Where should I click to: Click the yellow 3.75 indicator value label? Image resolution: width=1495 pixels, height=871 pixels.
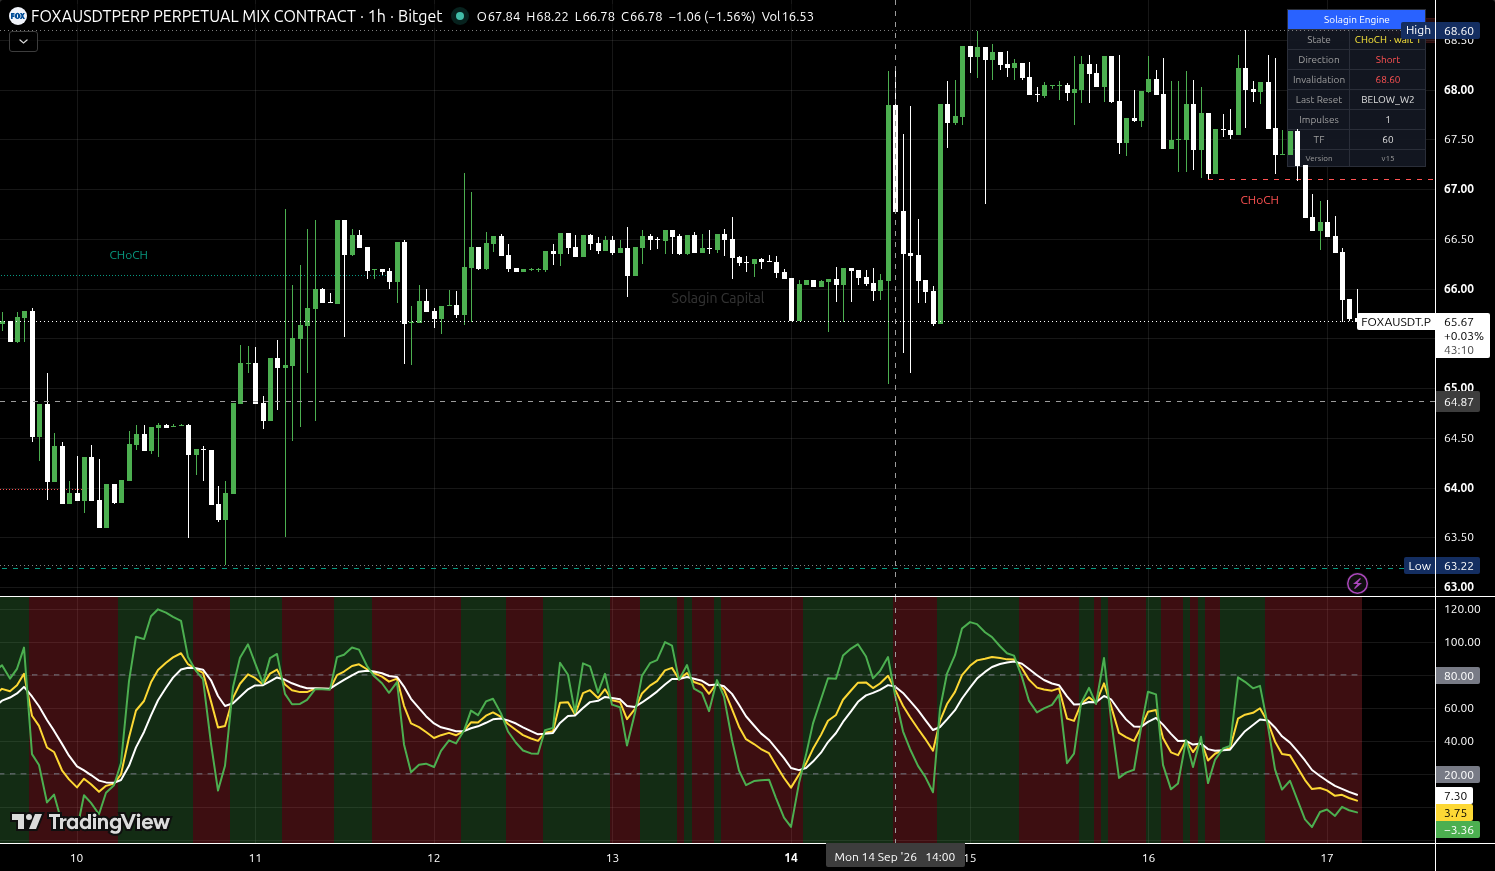1455,813
